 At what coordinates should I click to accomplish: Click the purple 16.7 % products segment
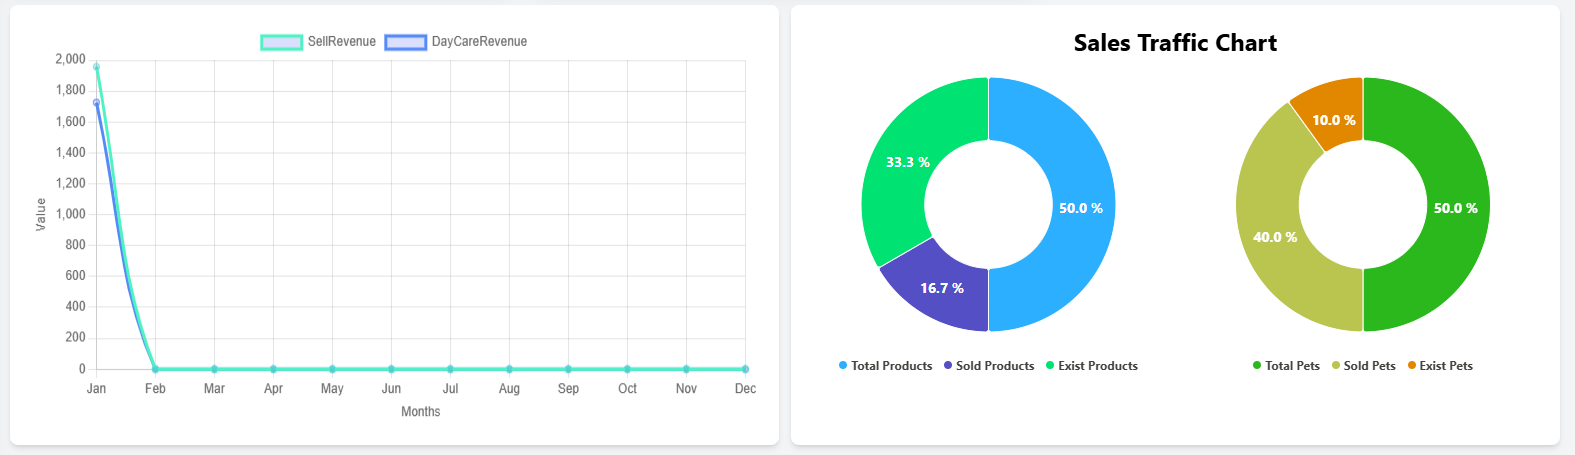tap(942, 288)
